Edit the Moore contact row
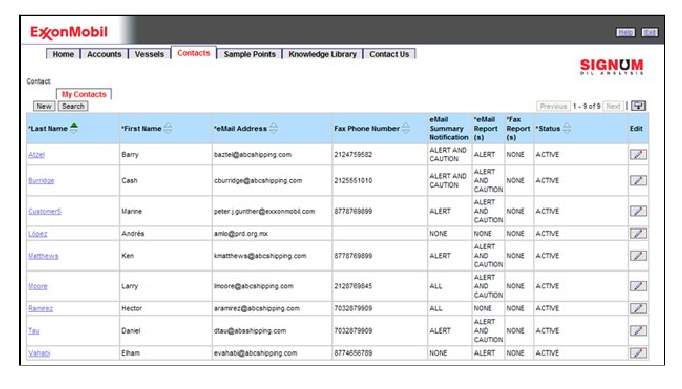 (x=638, y=286)
